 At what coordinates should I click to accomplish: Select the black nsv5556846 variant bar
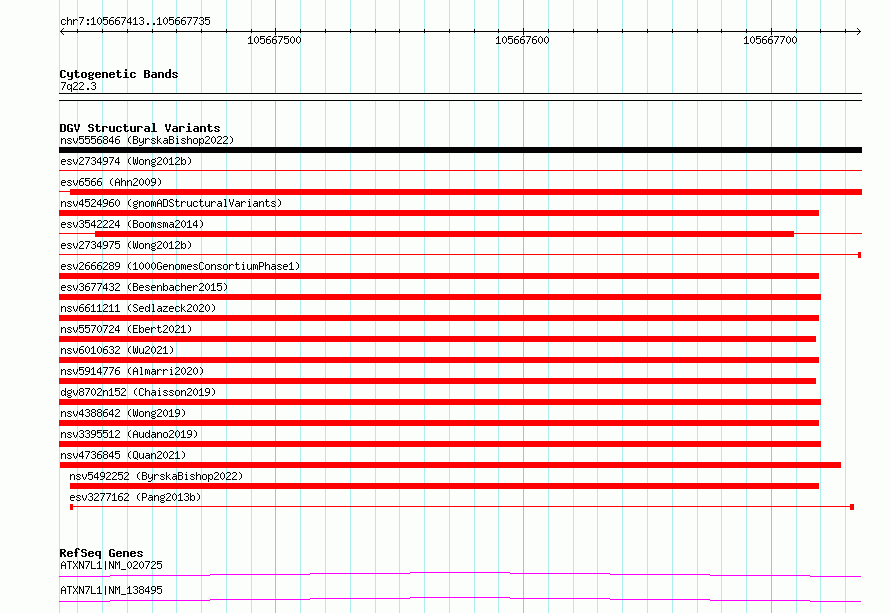(x=460, y=150)
